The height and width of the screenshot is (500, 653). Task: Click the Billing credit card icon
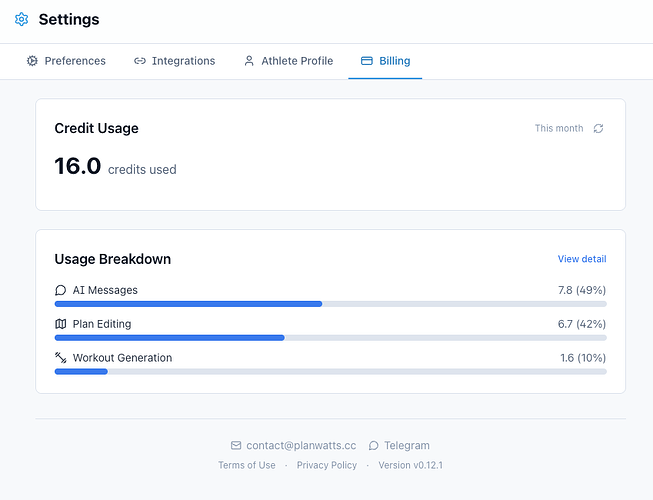[x=366, y=61]
